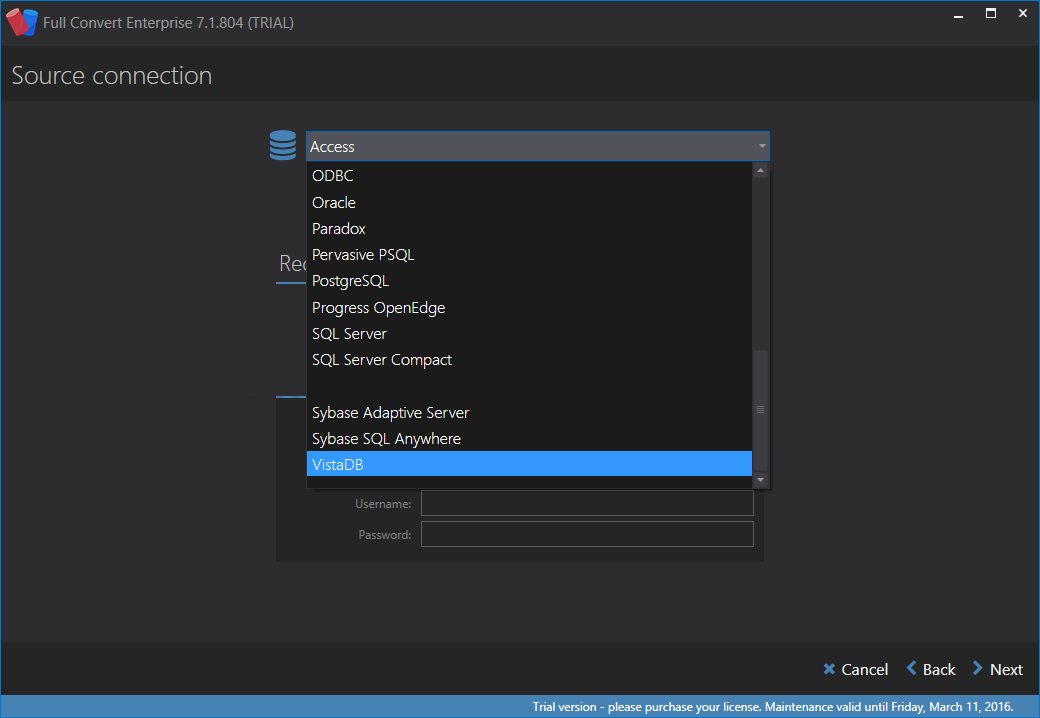
Task: Click the dropdown list scrollbar thumb
Action: click(761, 410)
